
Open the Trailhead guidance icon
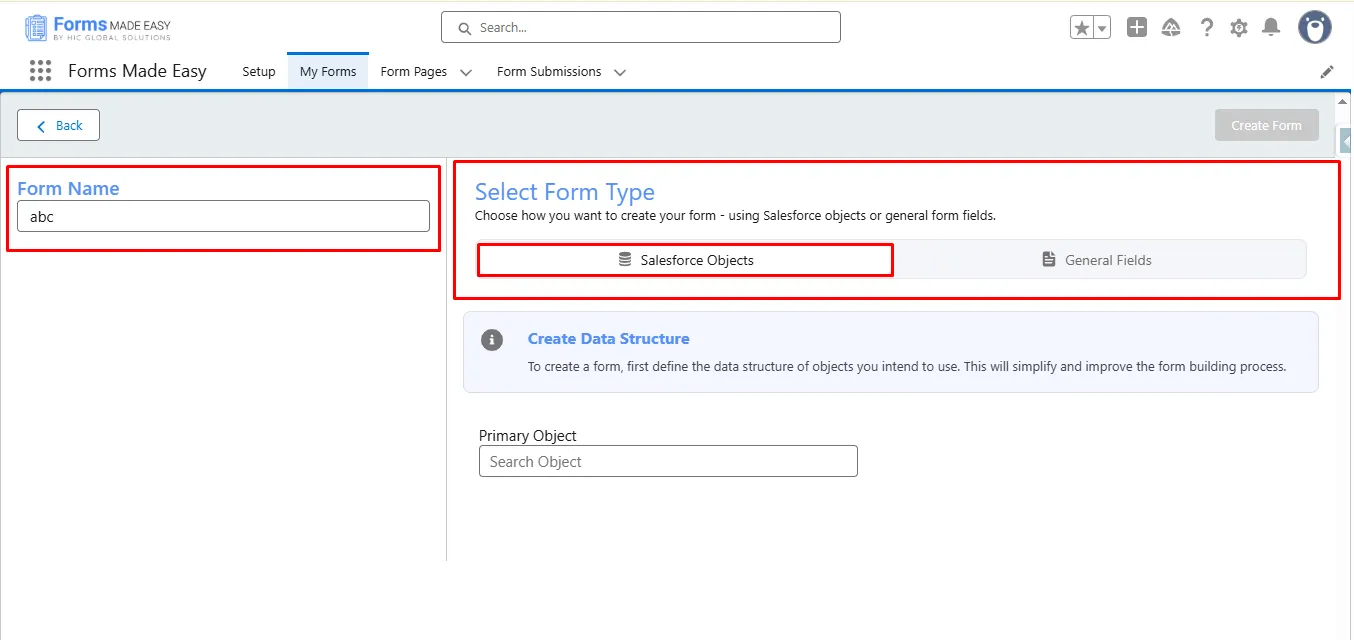coord(1171,28)
